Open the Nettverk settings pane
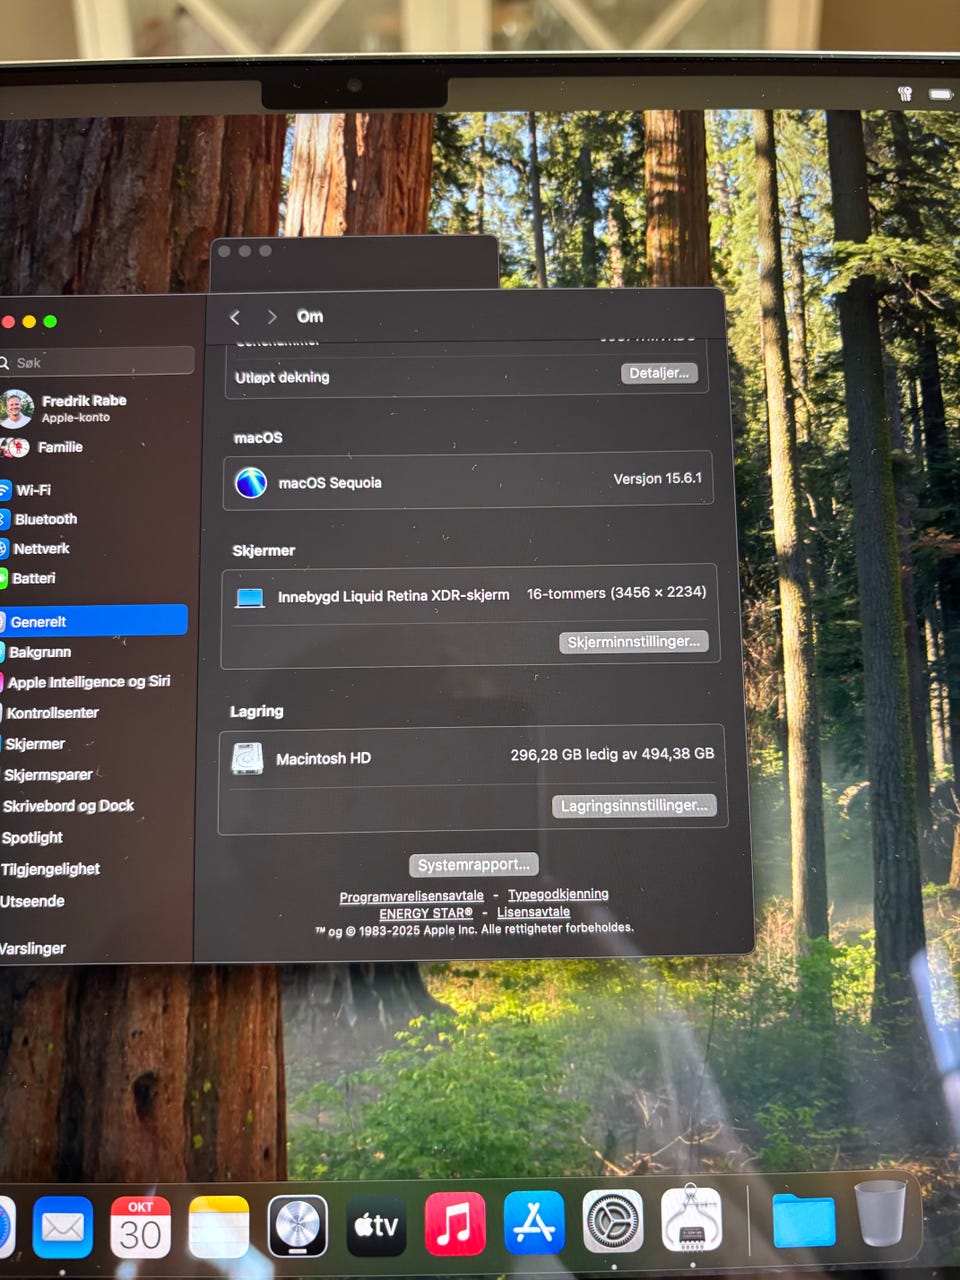 pos(41,549)
